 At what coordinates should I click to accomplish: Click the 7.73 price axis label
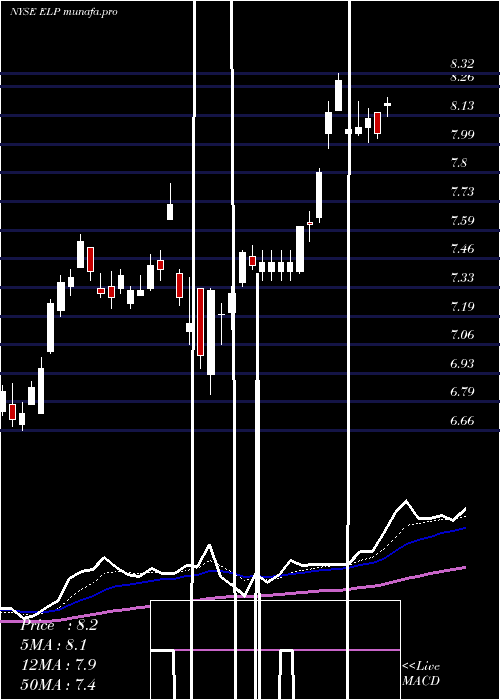462,192
